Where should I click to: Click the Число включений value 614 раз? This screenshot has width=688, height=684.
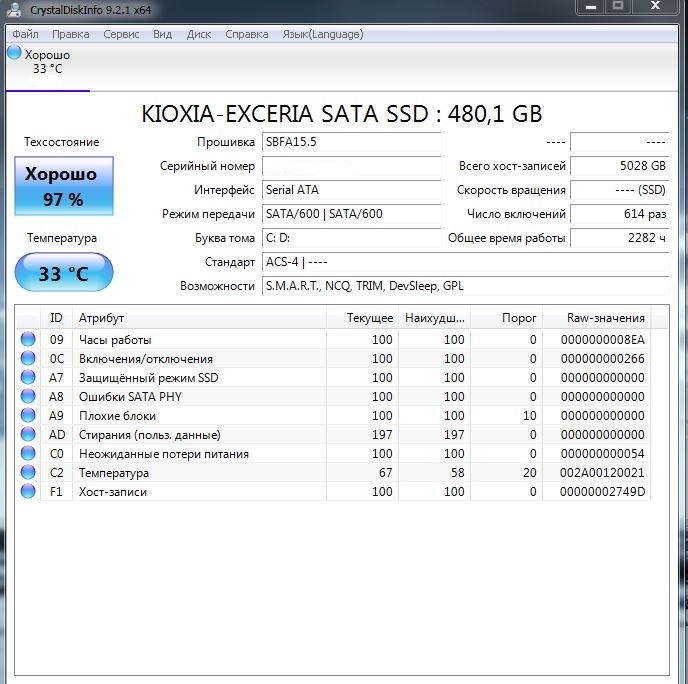(x=620, y=214)
